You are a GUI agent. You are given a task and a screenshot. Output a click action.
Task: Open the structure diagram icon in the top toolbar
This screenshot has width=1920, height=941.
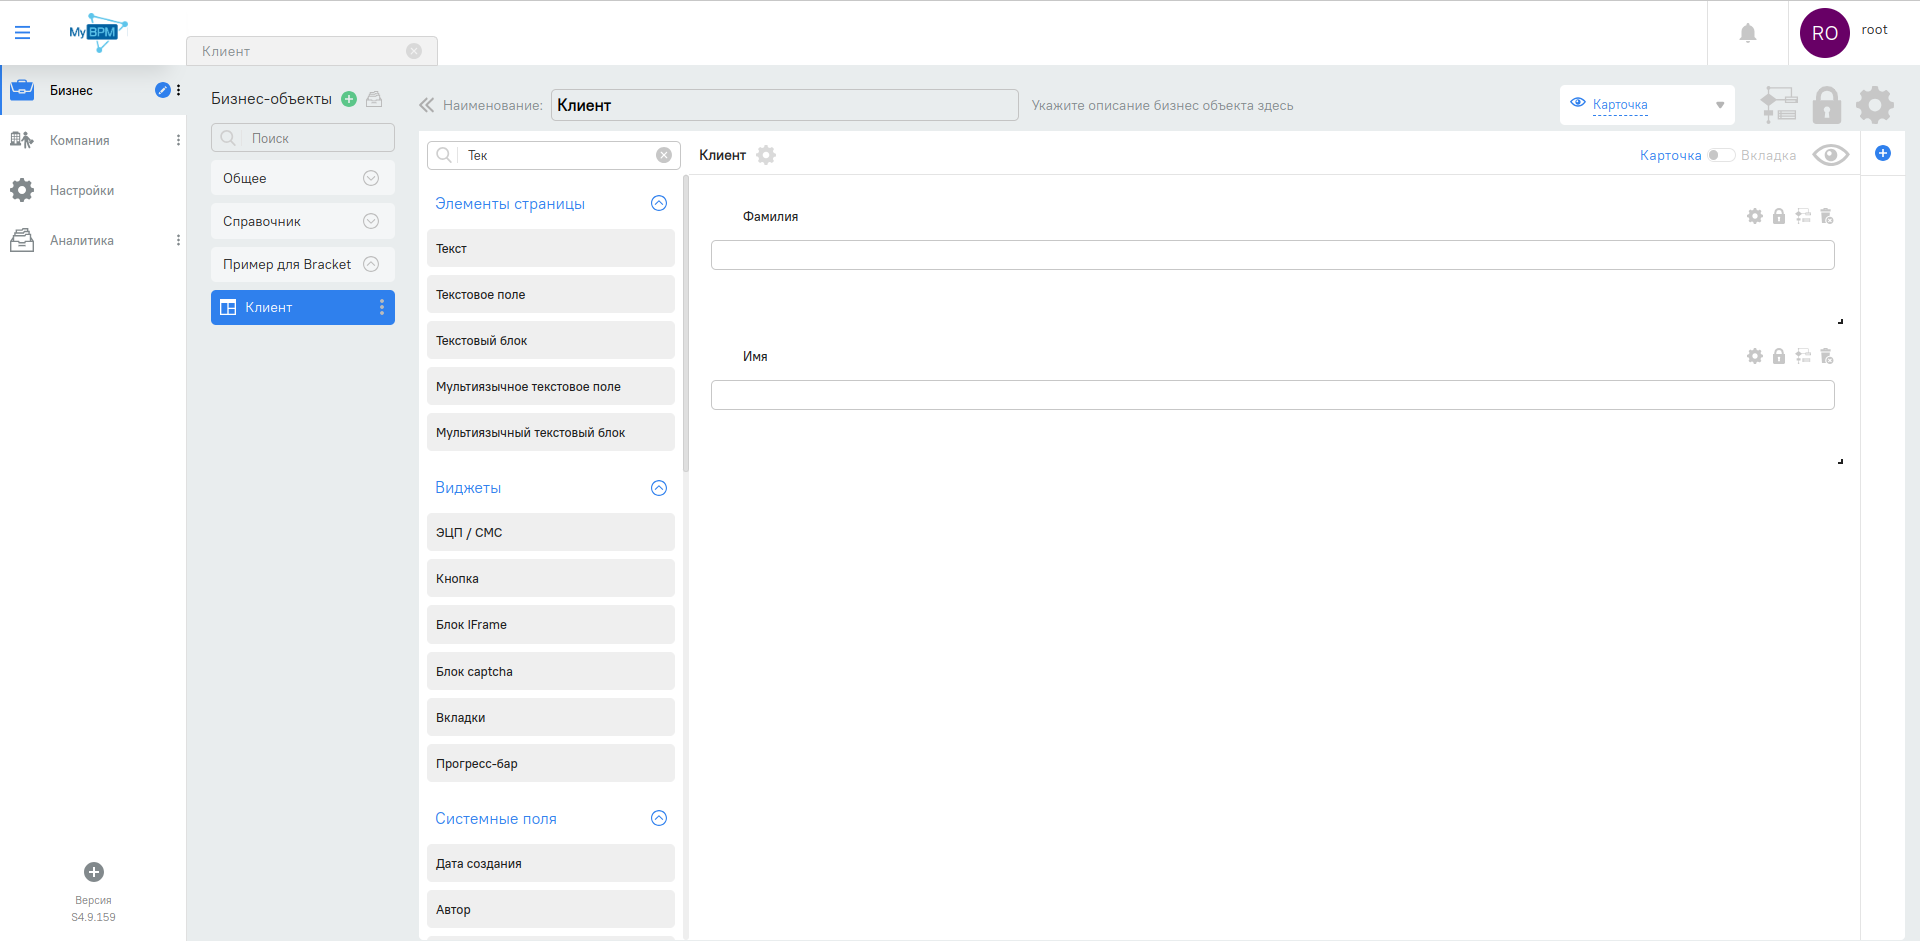point(1779,105)
